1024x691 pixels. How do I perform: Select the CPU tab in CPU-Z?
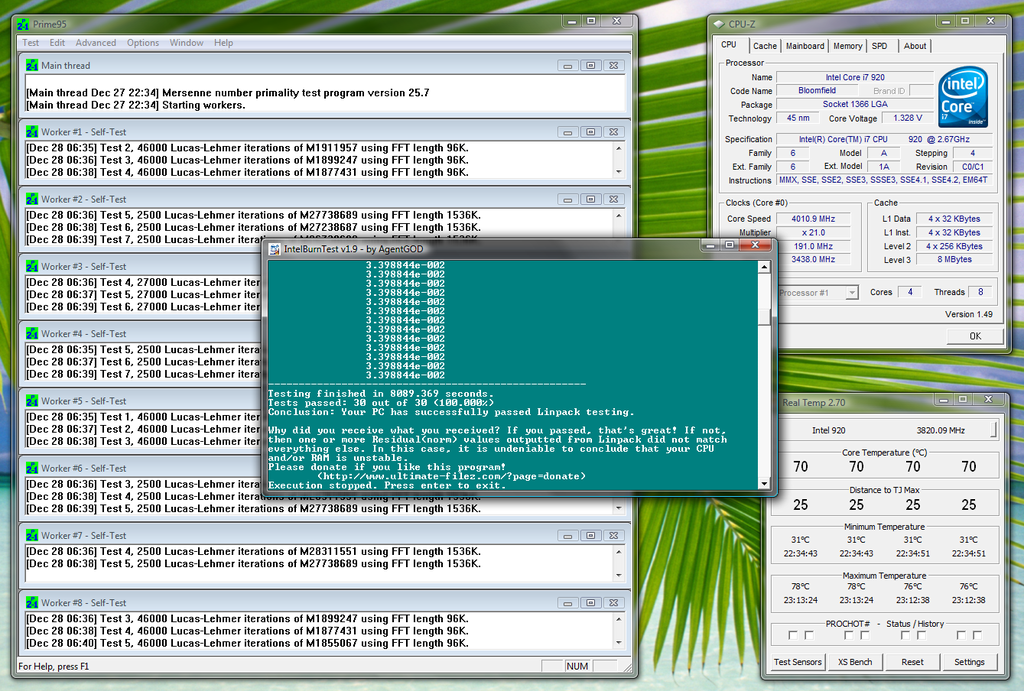click(x=729, y=45)
